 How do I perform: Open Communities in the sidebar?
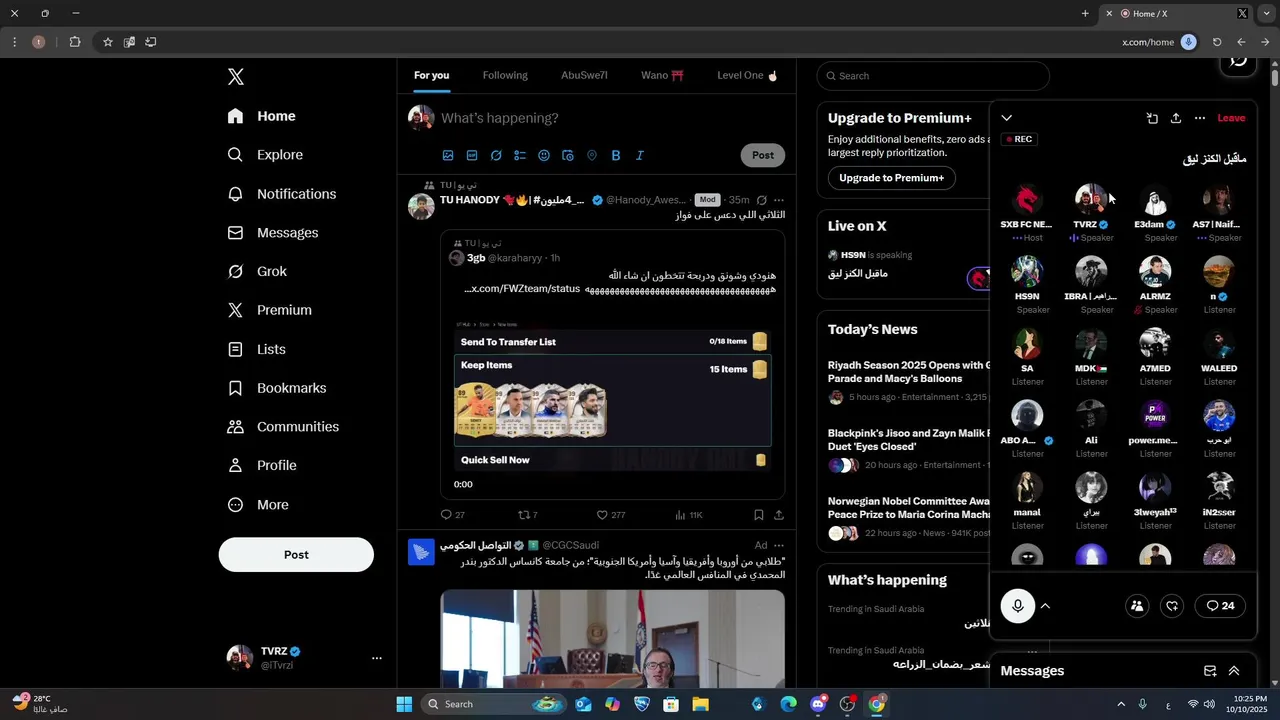[283, 427]
